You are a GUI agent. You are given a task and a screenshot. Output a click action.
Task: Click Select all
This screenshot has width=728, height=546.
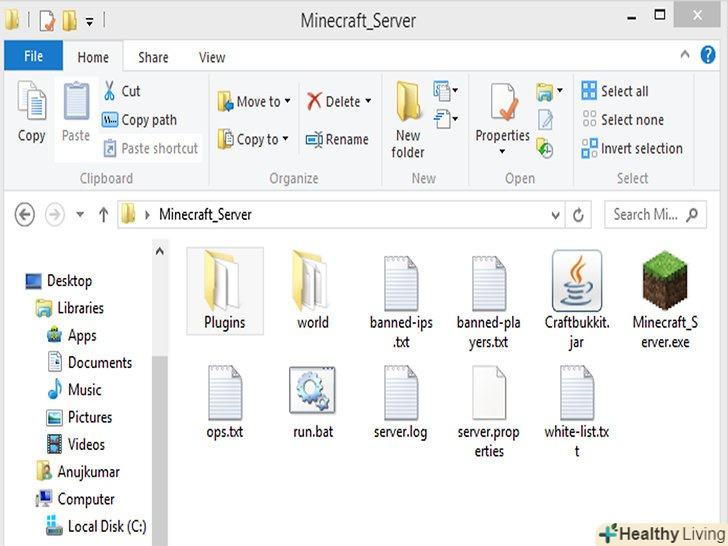click(615, 91)
